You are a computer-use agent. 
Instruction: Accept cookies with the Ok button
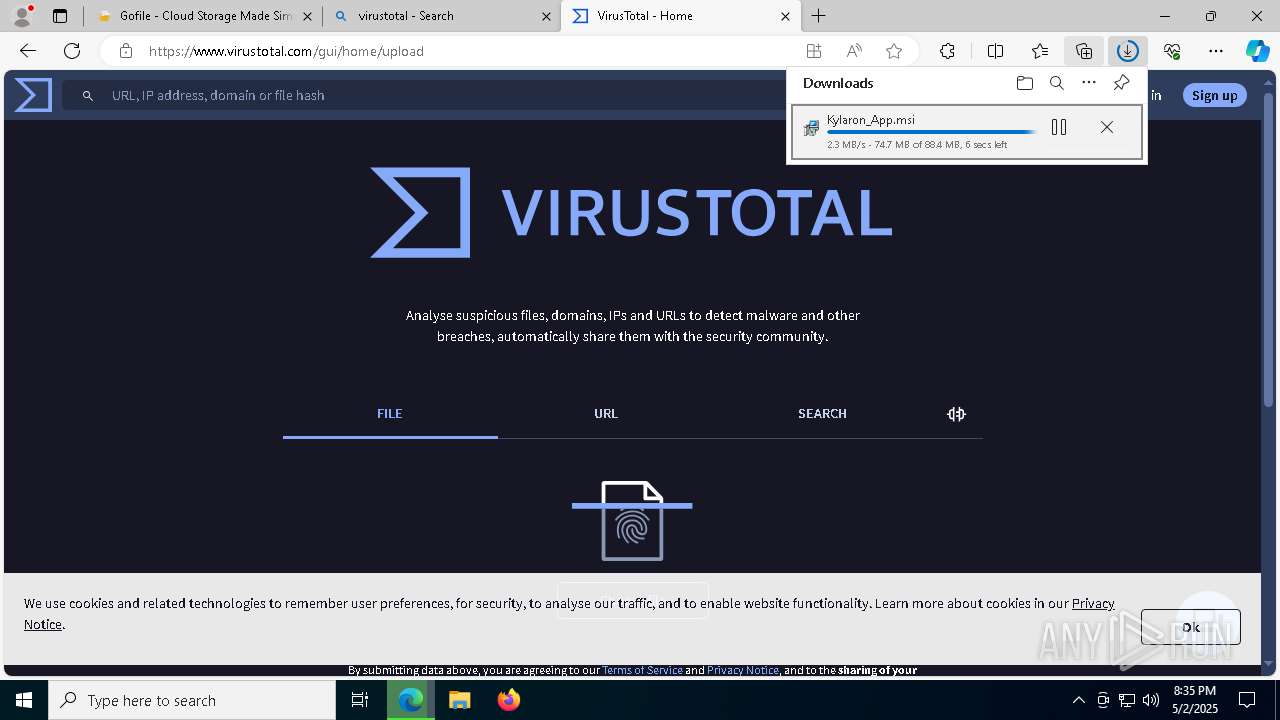tap(1190, 627)
